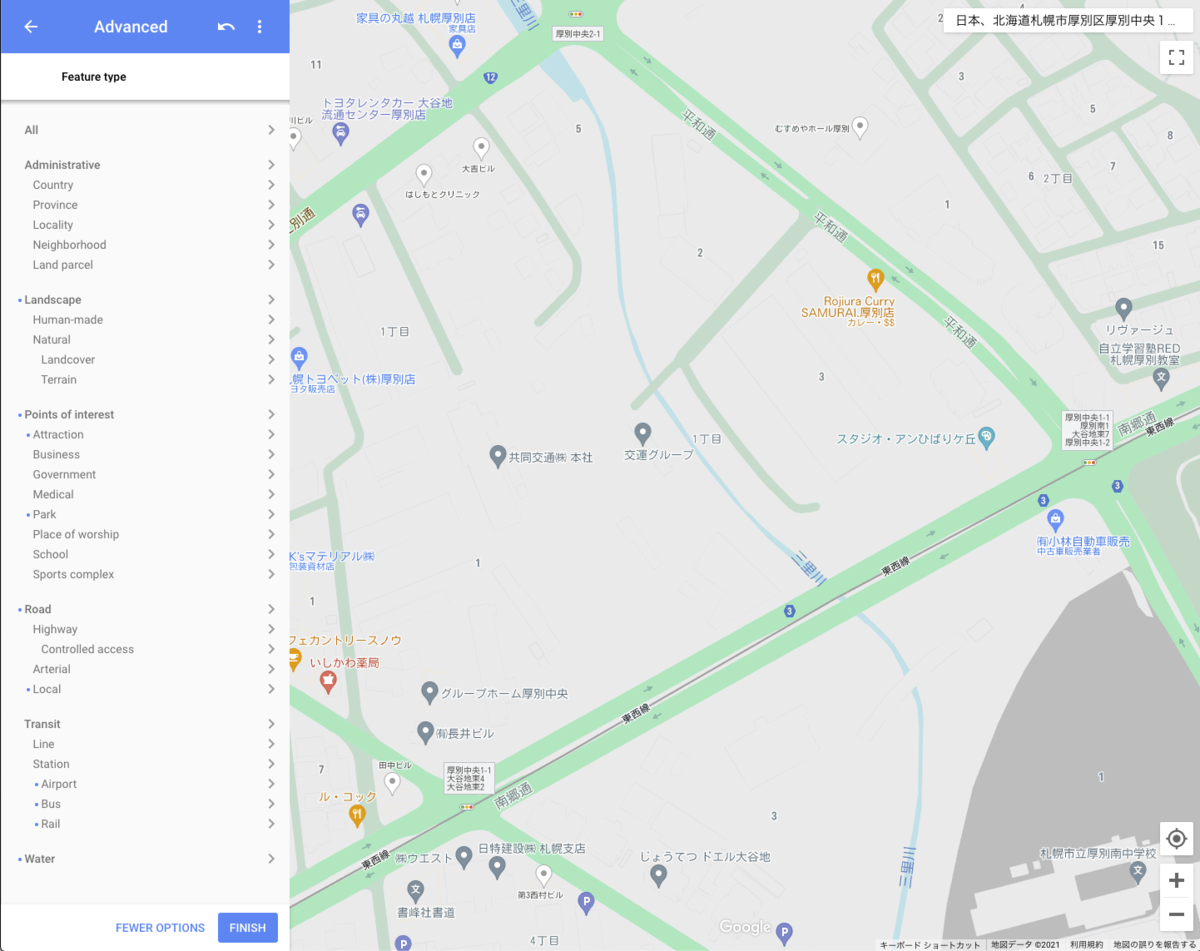Toggle fullscreen map view
The height and width of the screenshot is (951, 1200).
1176,57
